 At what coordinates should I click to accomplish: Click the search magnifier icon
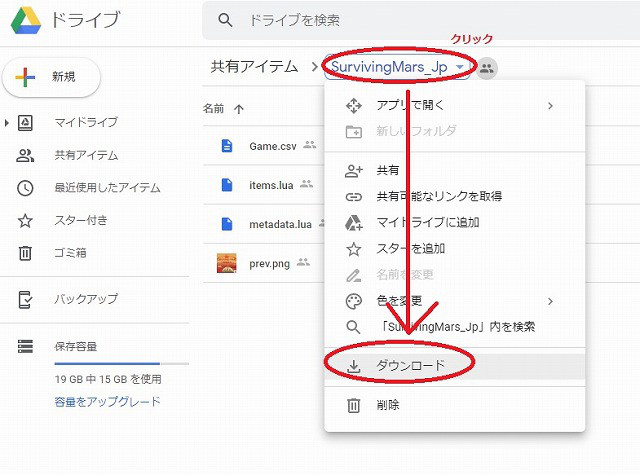[225, 20]
